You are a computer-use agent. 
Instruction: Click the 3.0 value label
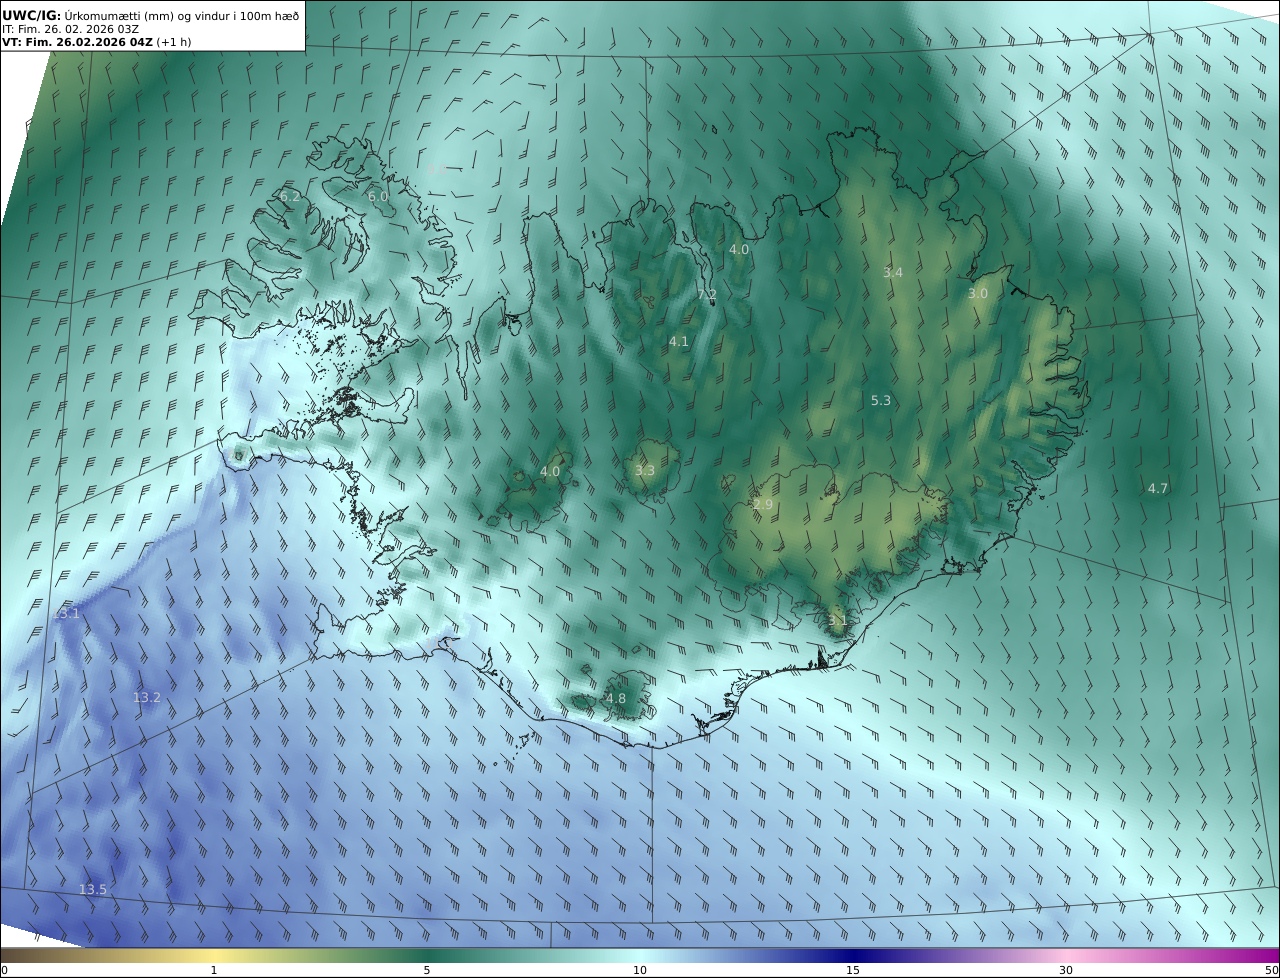978,294
